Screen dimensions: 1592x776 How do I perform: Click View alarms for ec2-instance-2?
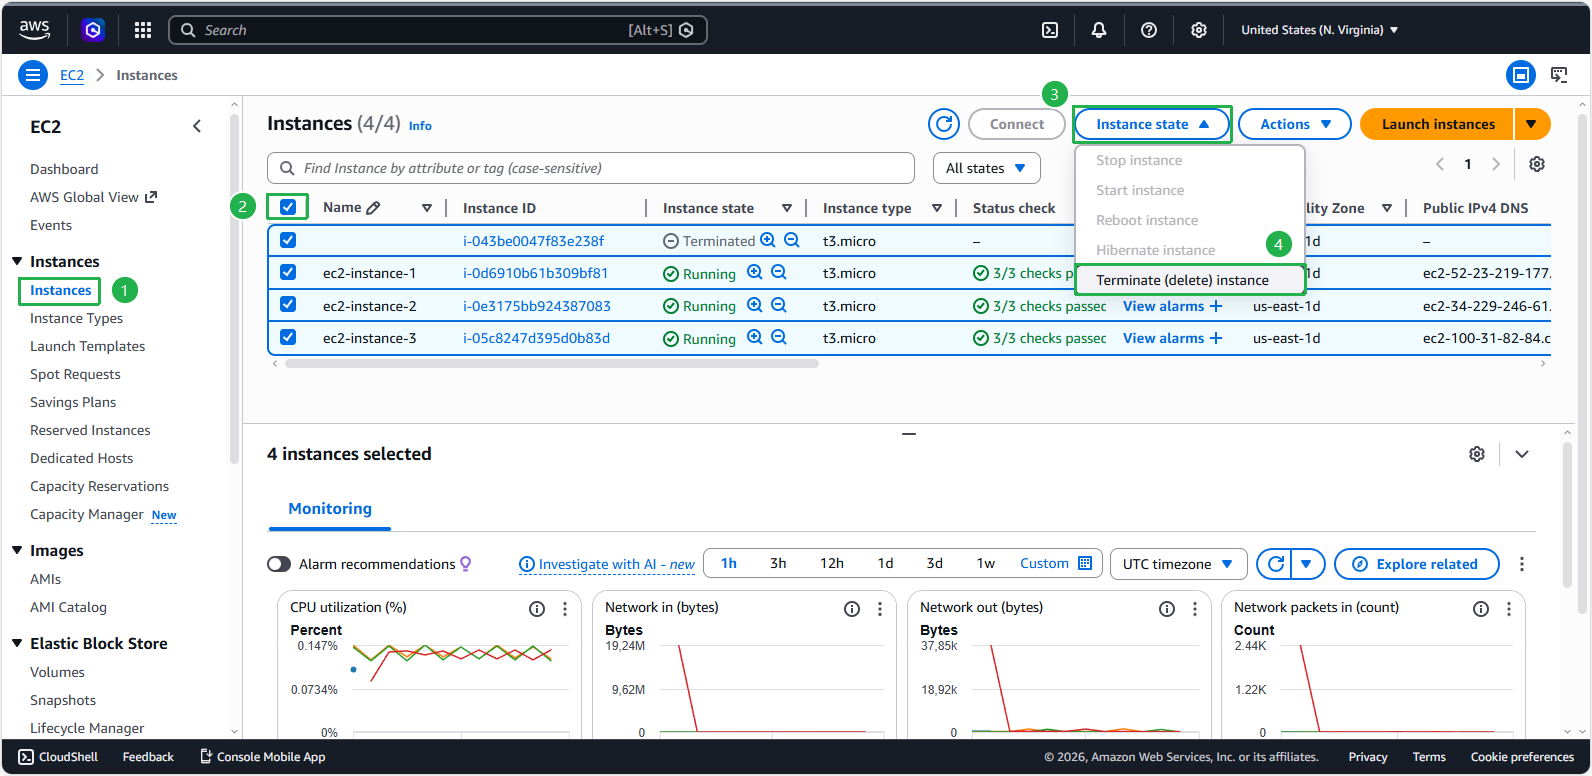[1173, 306]
